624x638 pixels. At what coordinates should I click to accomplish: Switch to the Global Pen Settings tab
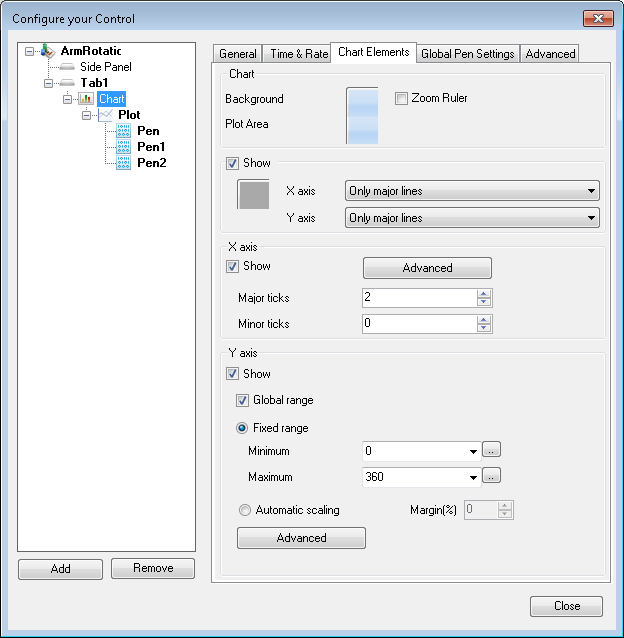tap(467, 54)
